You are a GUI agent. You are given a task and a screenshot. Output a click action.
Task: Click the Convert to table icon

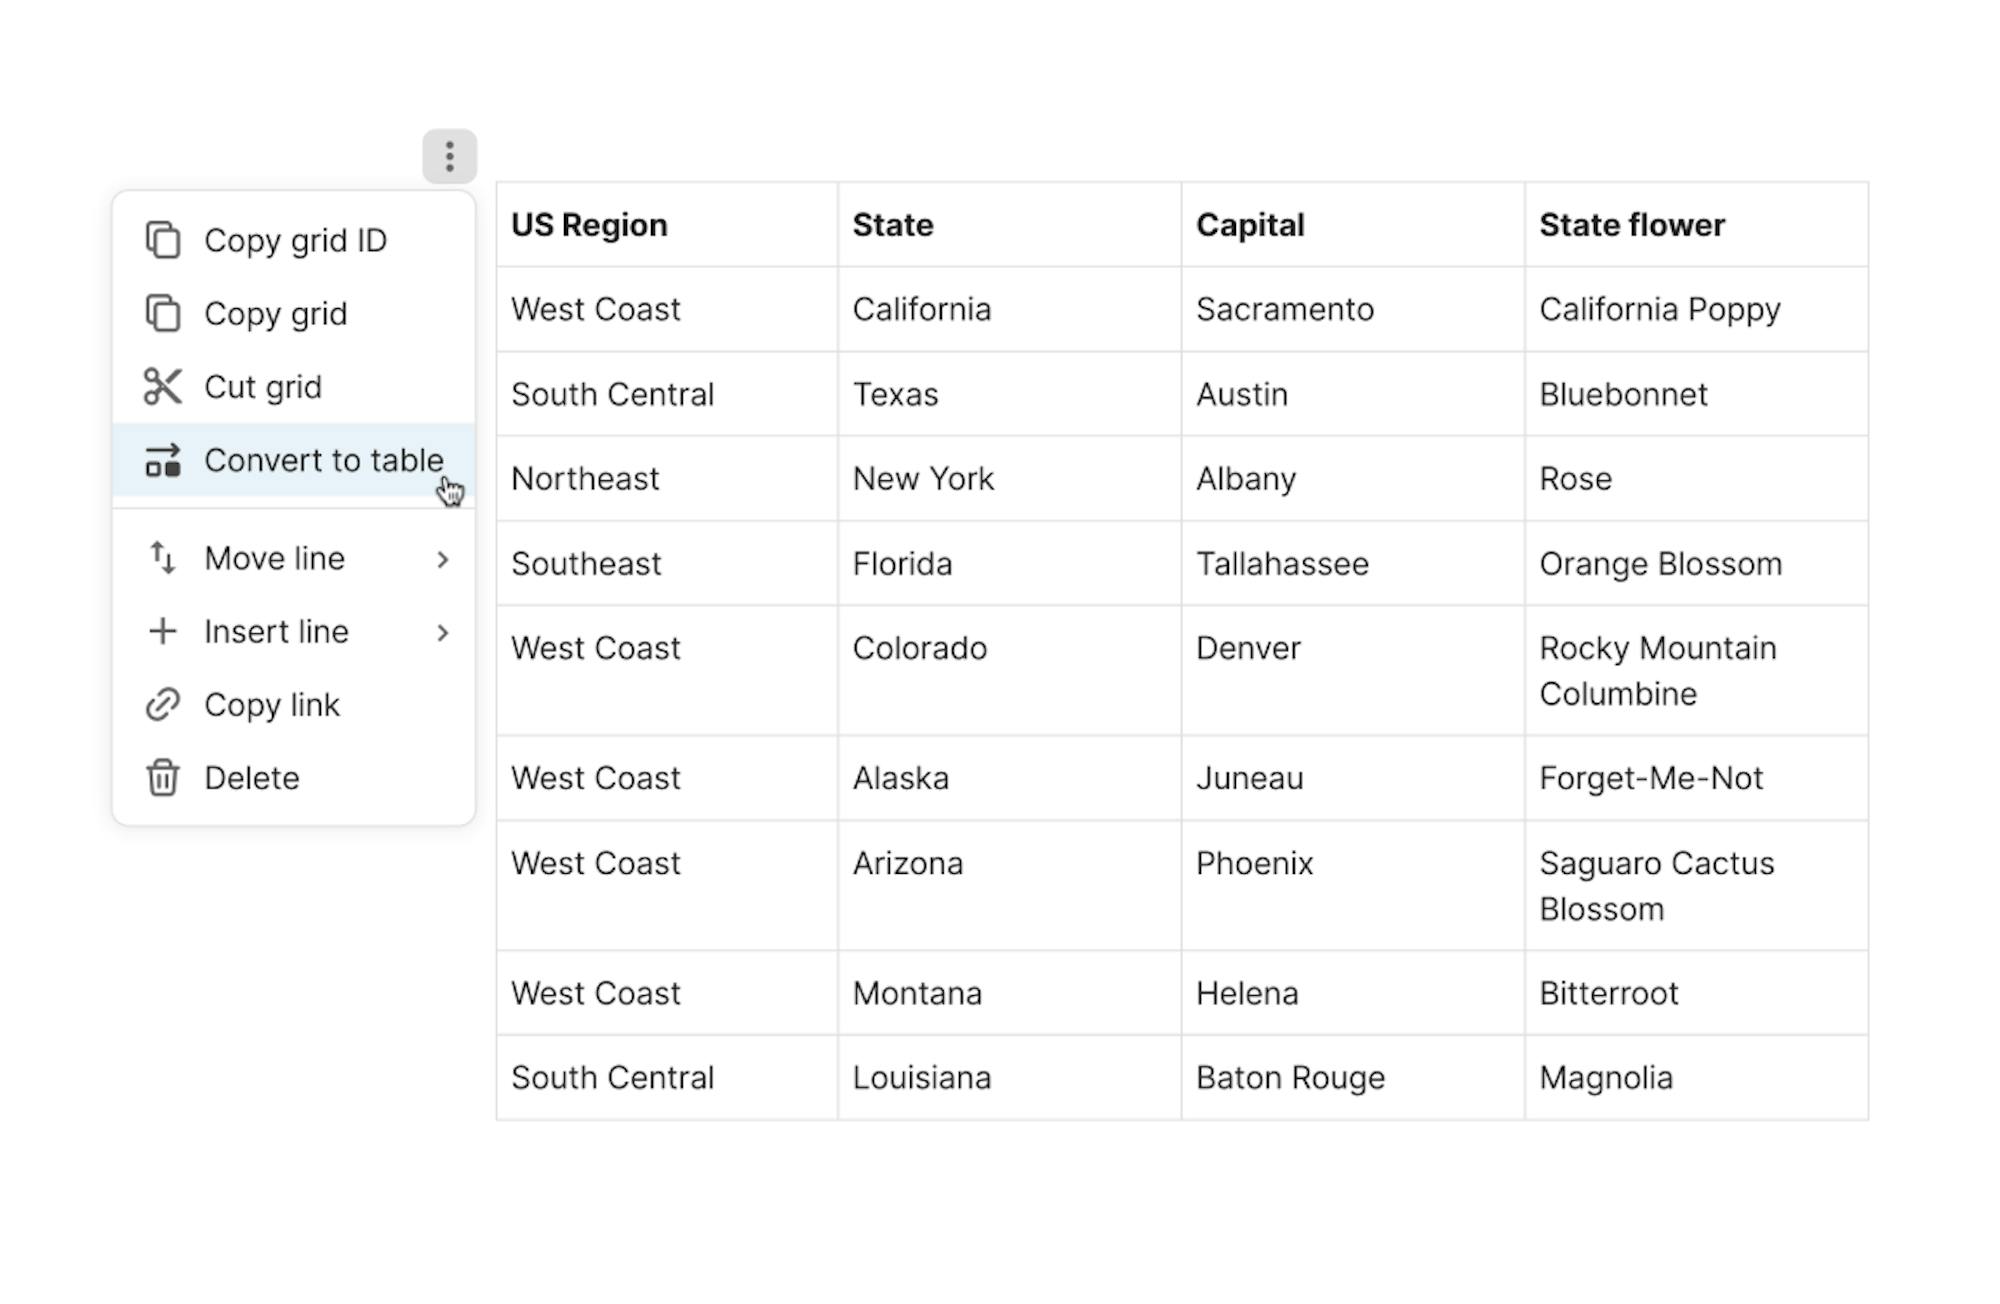point(163,461)
